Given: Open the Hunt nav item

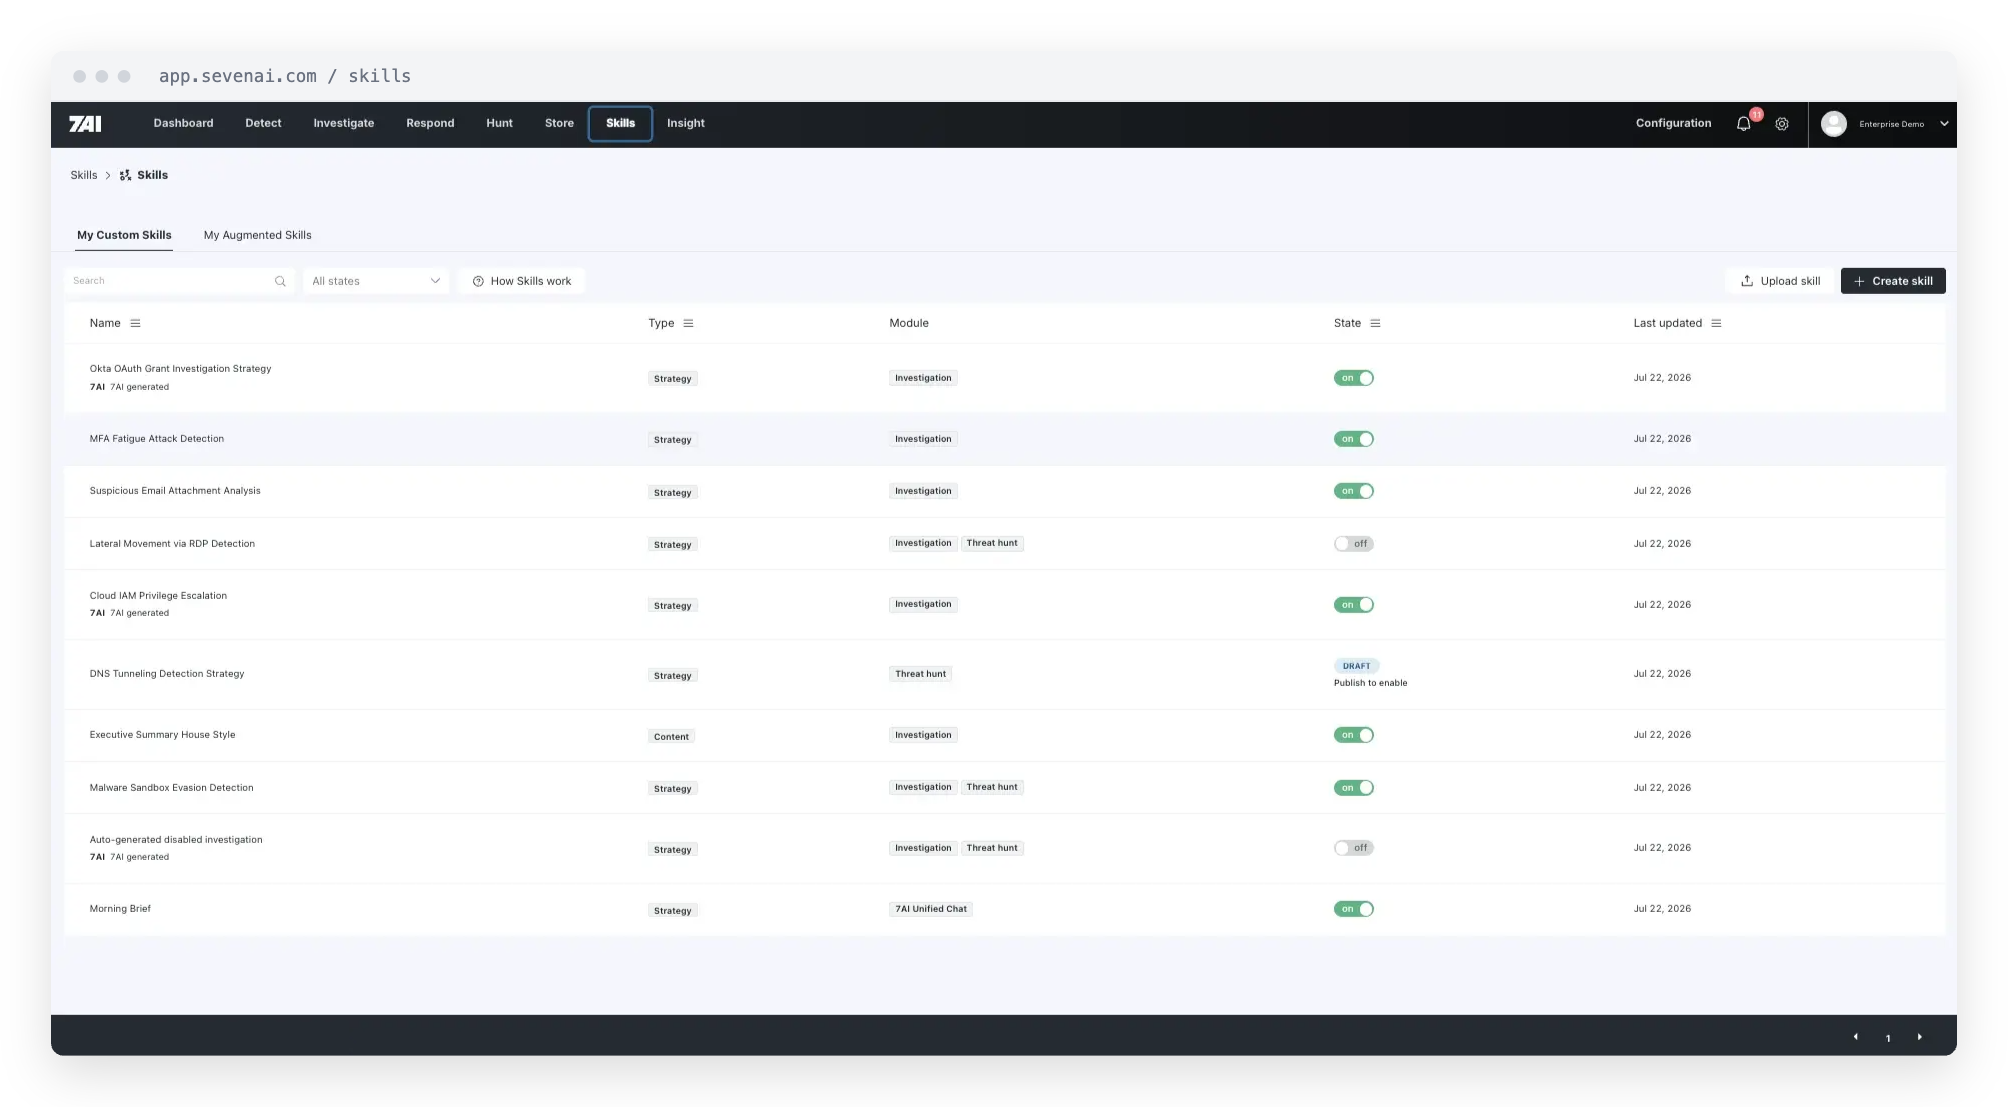Looking at the screenshot, I should 499,123.
